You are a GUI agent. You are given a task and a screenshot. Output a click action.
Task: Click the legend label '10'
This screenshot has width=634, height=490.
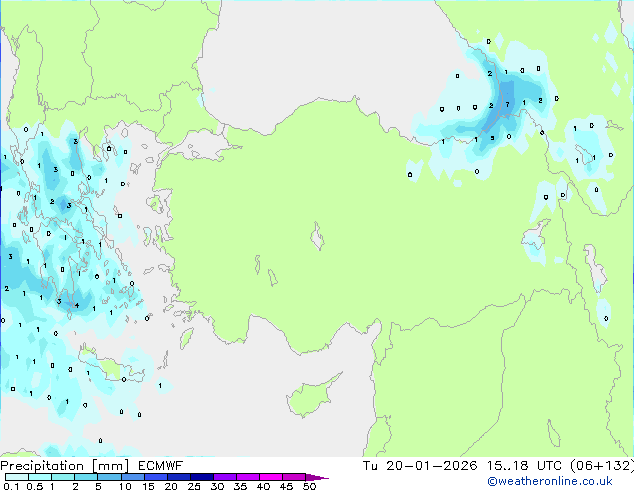point(125,486)
